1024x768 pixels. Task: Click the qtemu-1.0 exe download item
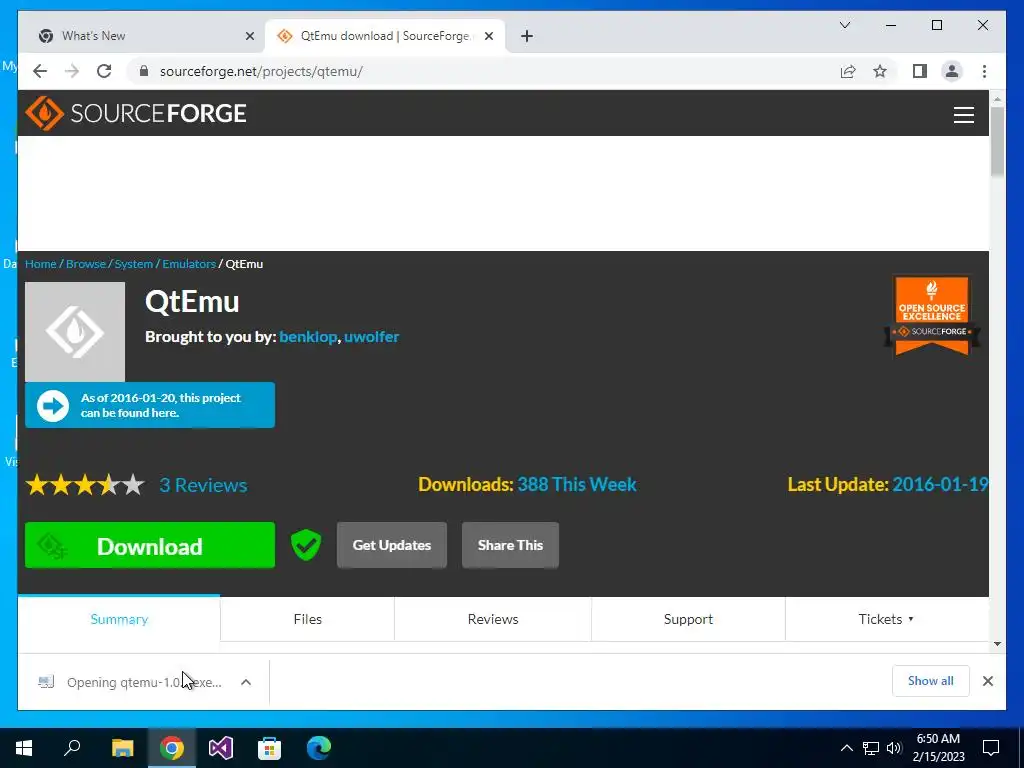[131, 682]
